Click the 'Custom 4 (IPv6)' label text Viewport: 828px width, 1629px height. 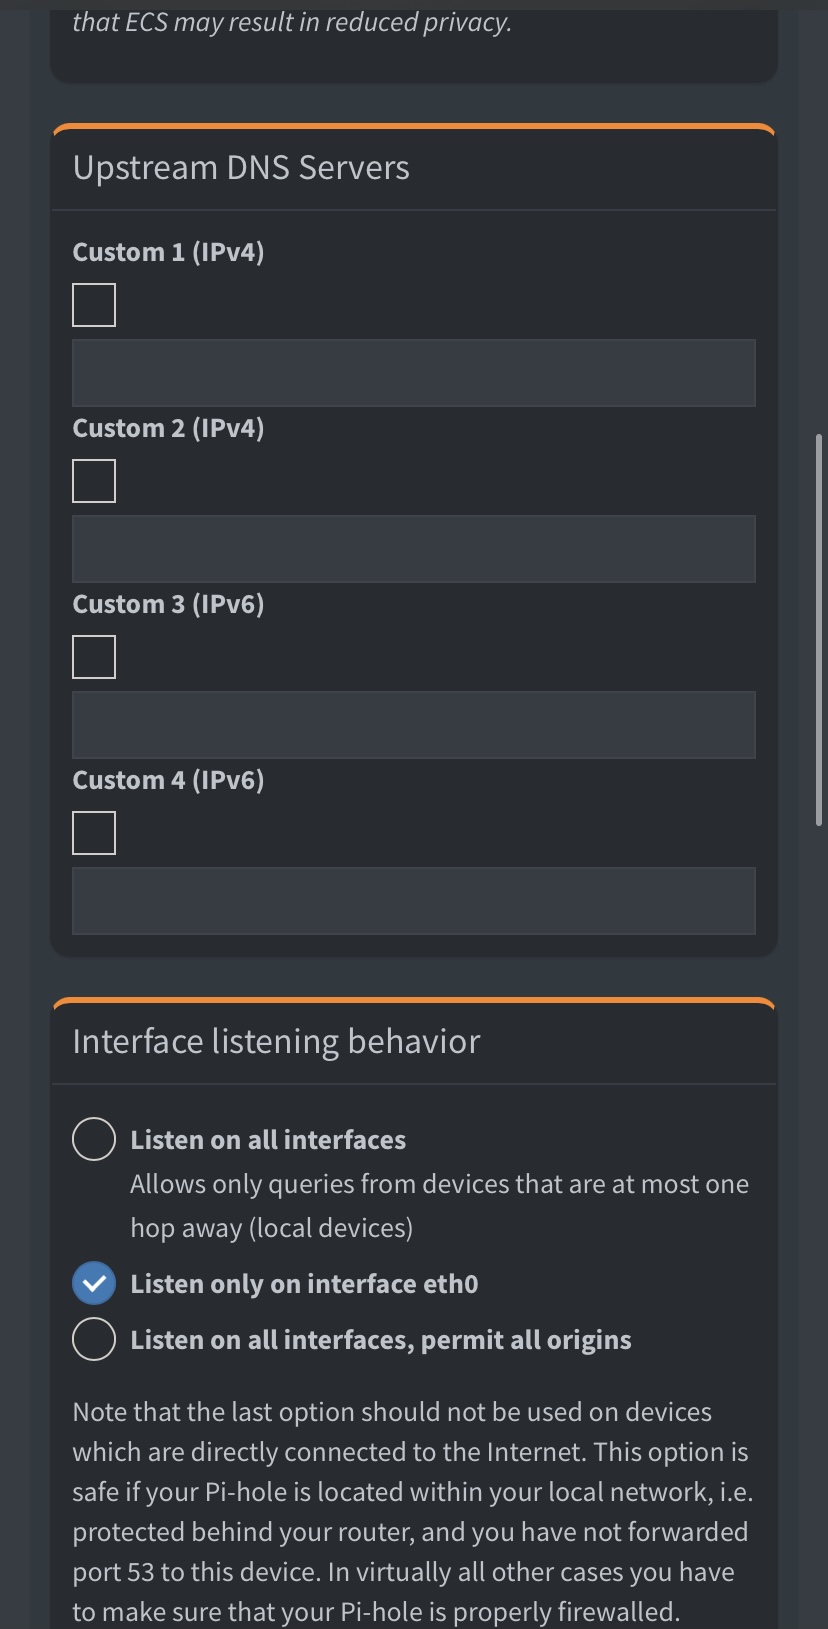tap(168, 780)
